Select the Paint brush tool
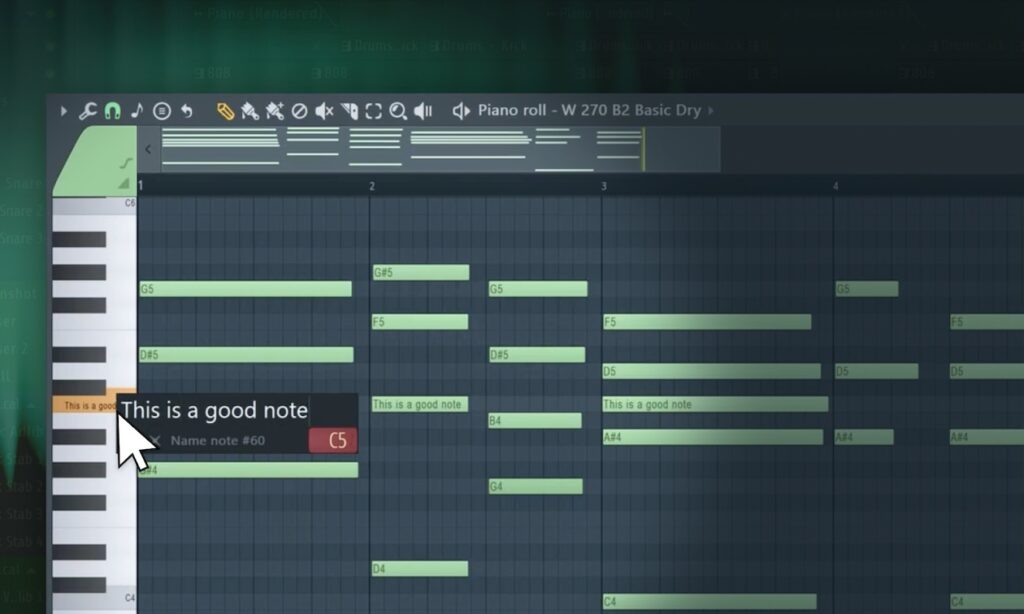 point(250,111)
